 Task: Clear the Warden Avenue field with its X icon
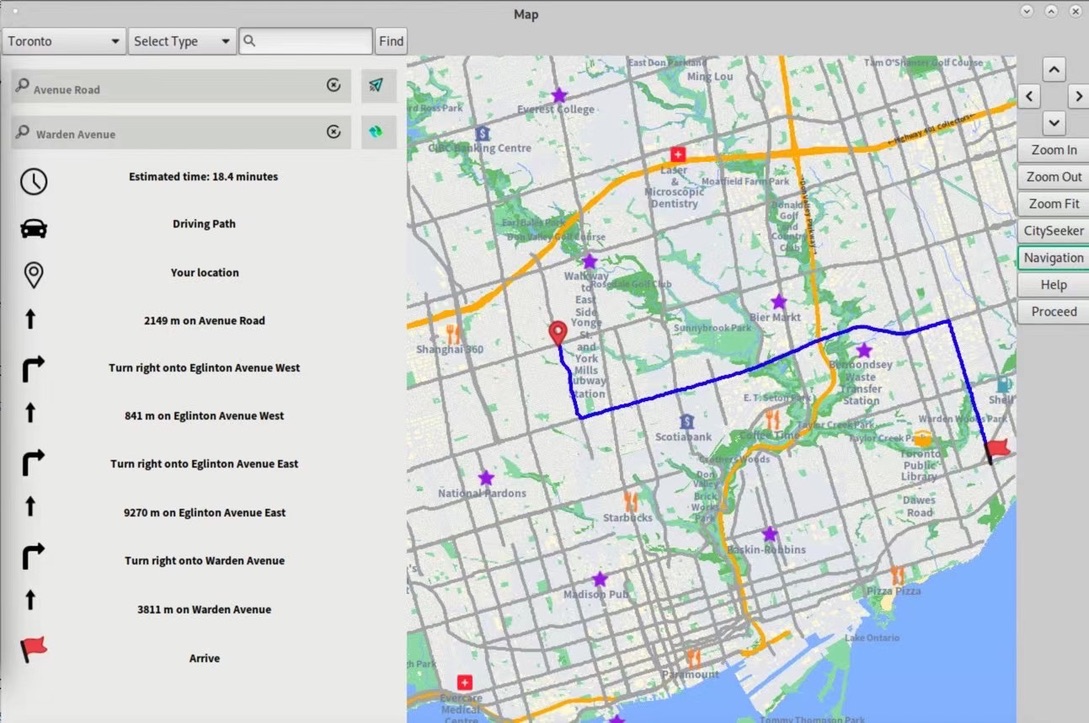[x=334, y=132]
